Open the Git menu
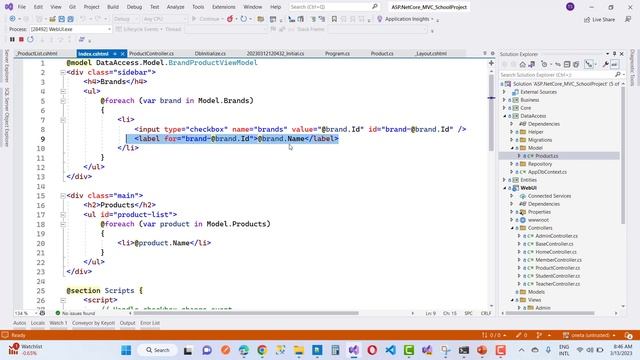Viewport: 640px width, 360px height. pyautogui.click(x=72, y=7)
